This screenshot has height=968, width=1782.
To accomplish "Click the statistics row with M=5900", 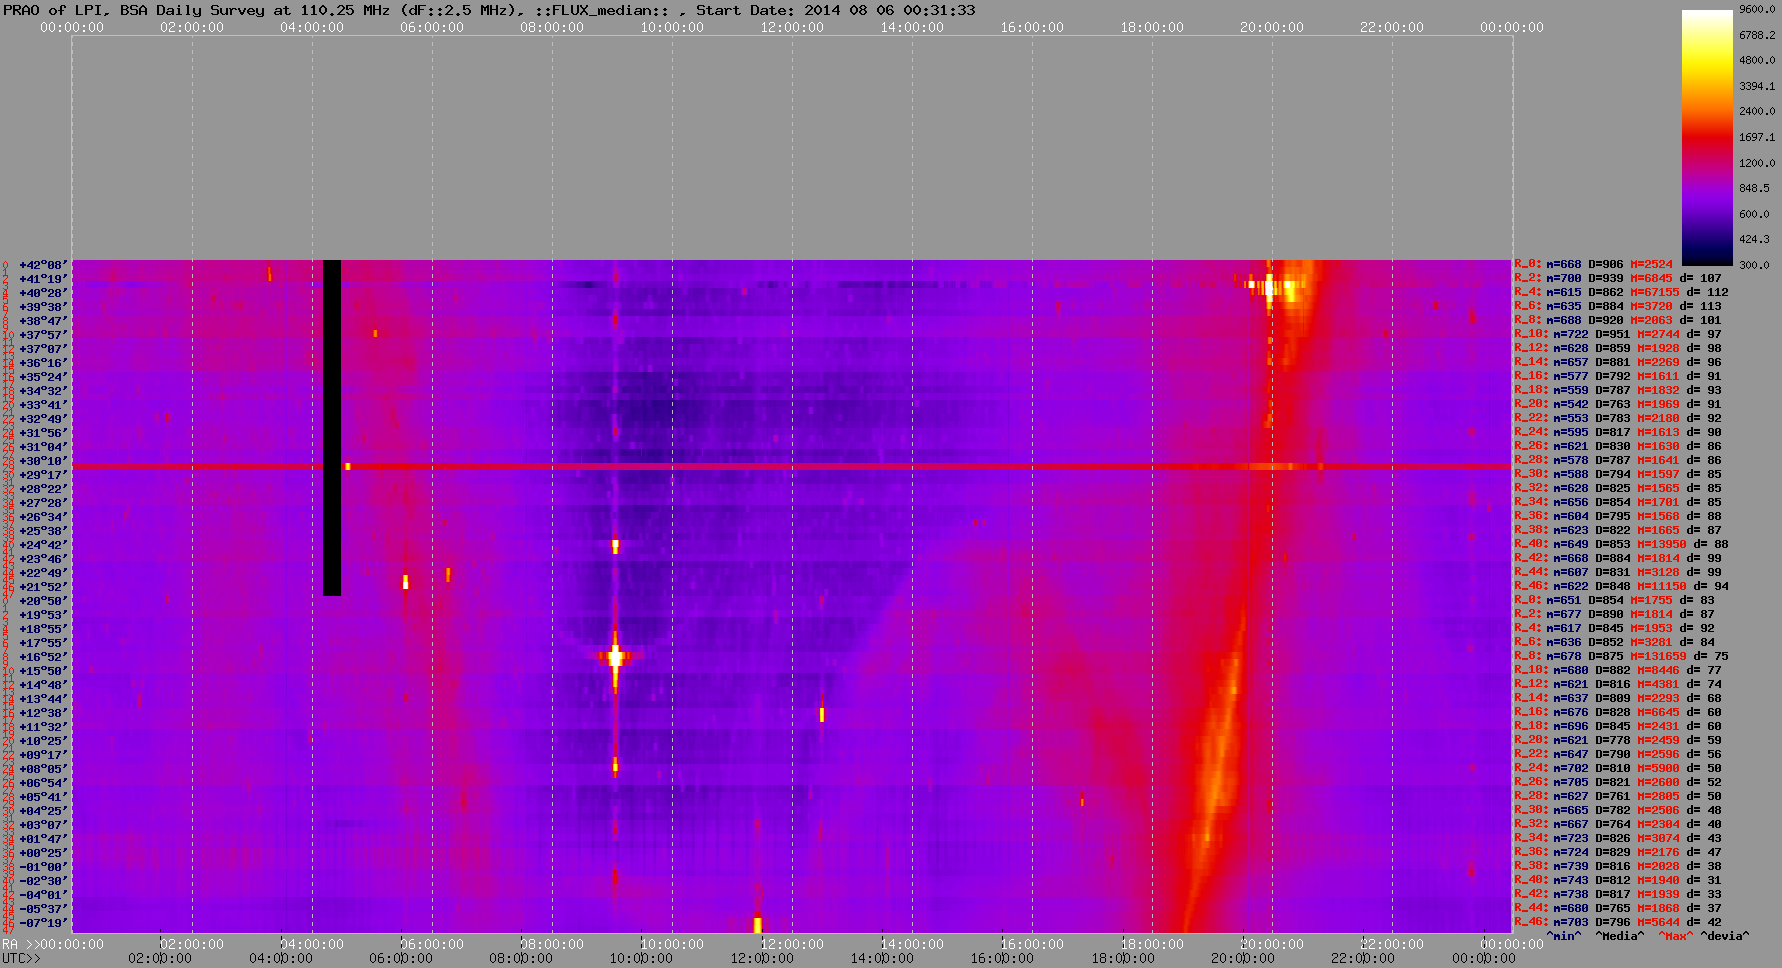I will (1618, 769).
